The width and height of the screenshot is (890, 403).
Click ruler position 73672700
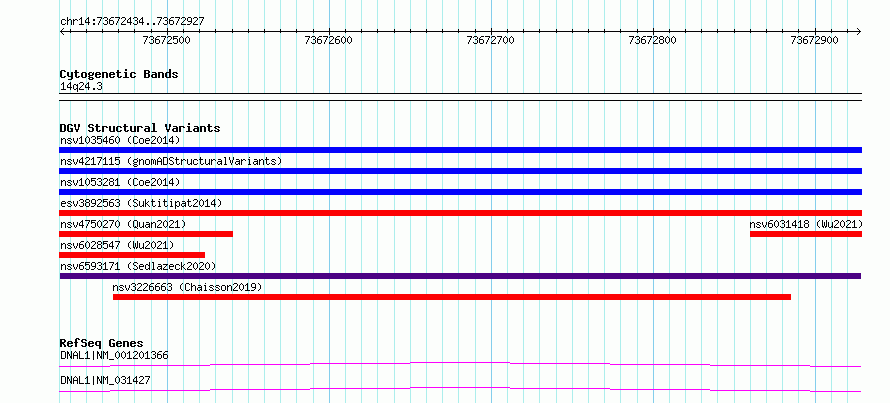pos(490,40)
